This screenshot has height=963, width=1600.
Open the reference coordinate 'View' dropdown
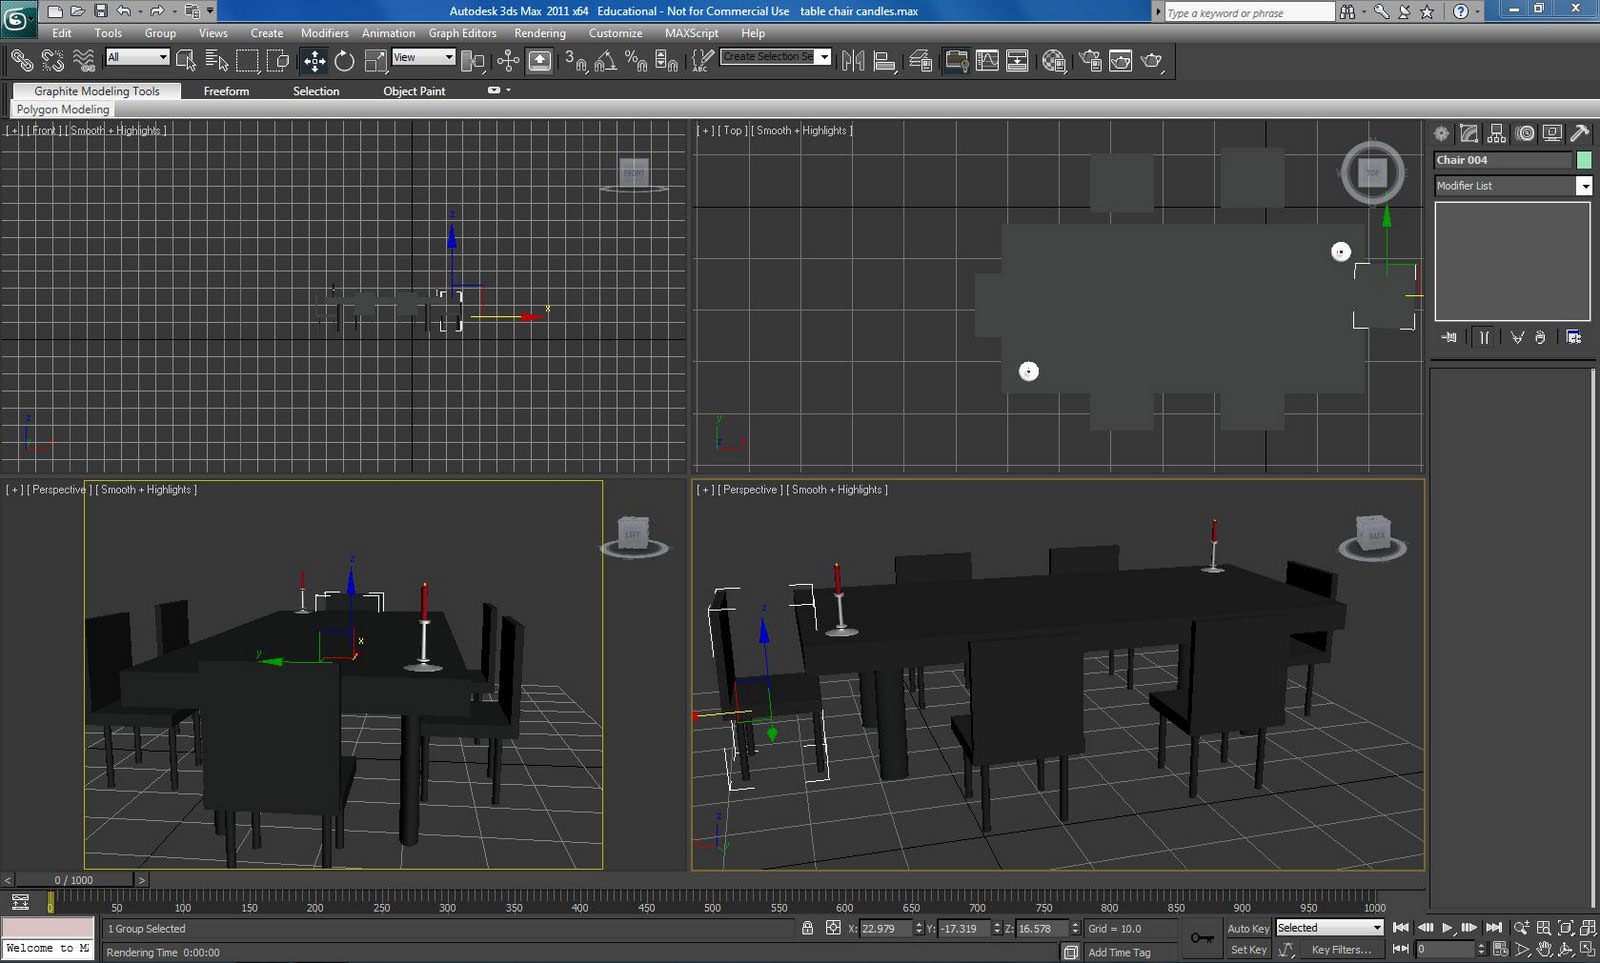(423, 57)
